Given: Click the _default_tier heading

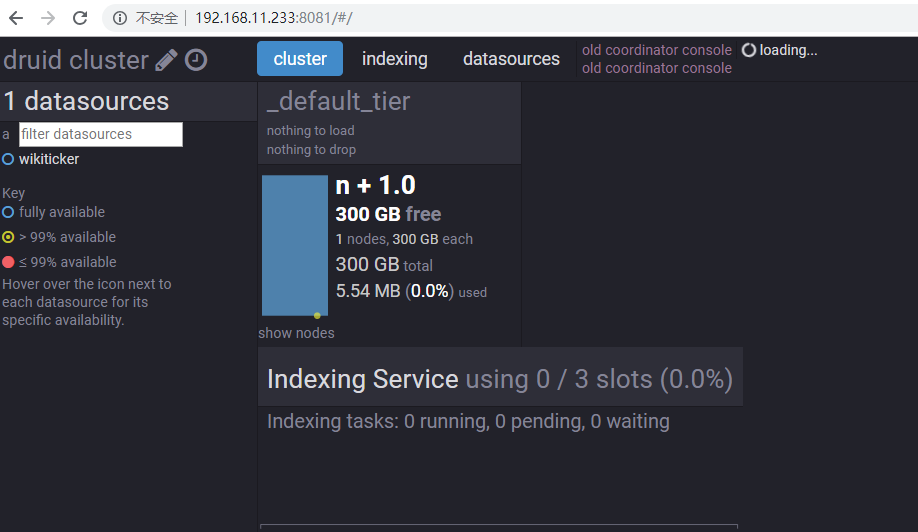Looking at the screenshot, I should [338, 101].
